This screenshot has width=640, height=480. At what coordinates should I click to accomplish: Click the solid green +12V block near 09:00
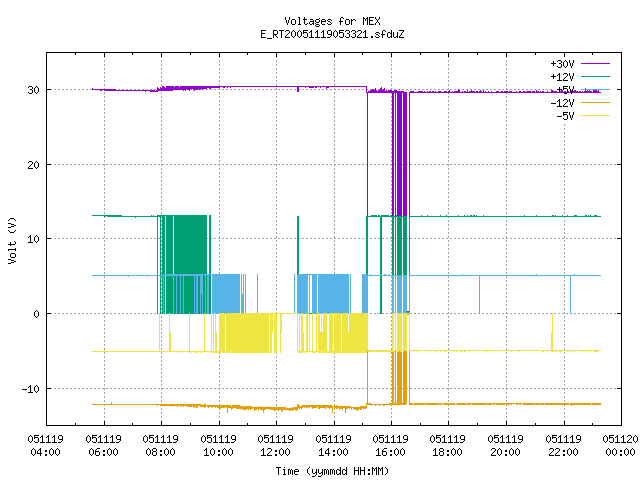[191, 245]
